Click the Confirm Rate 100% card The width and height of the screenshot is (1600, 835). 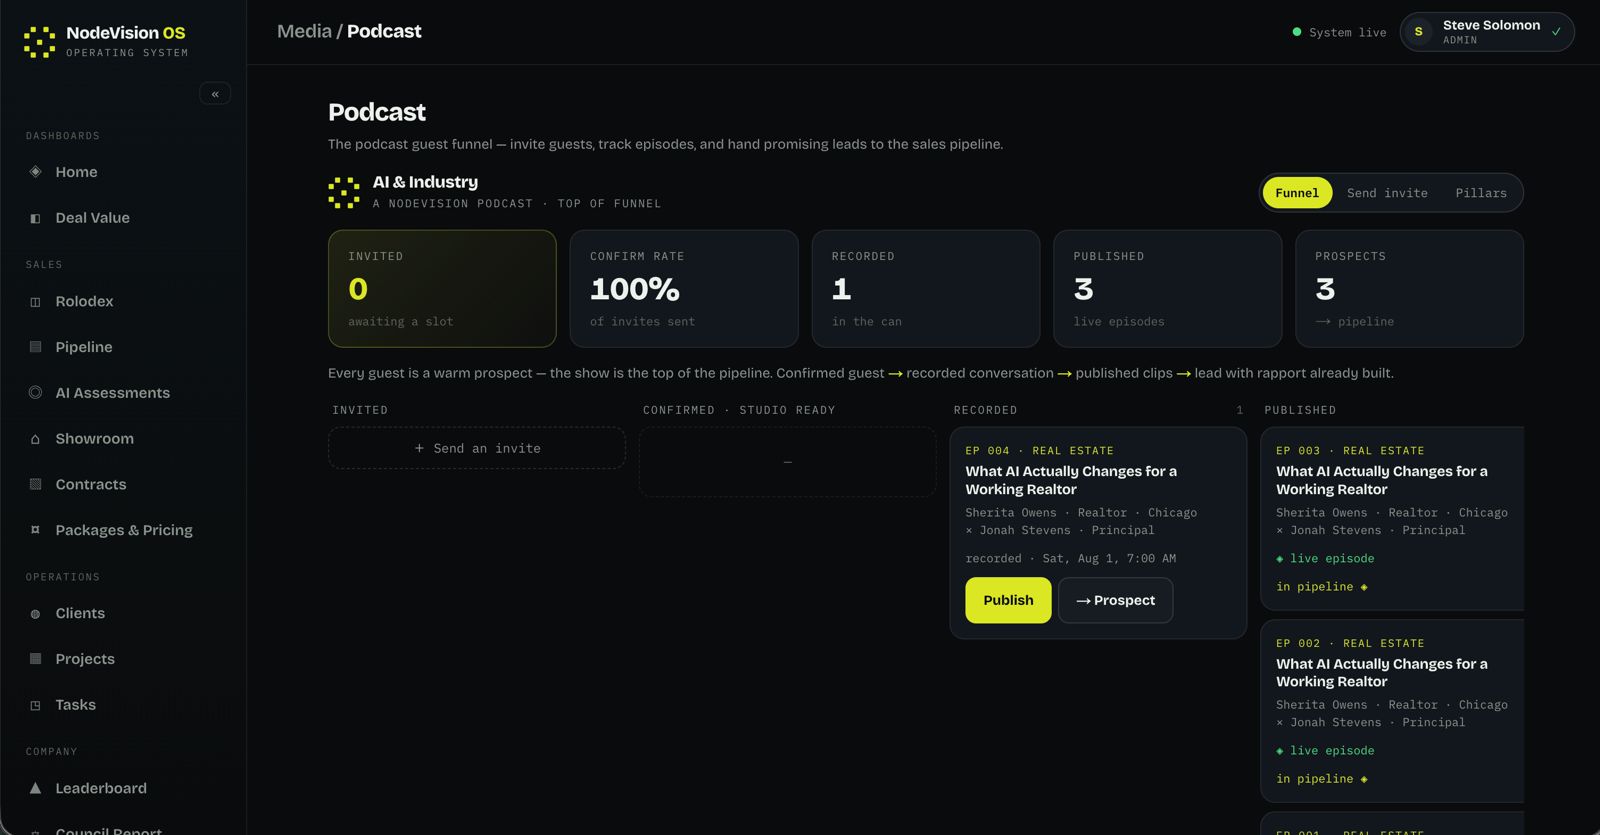(x=684, y=289)
